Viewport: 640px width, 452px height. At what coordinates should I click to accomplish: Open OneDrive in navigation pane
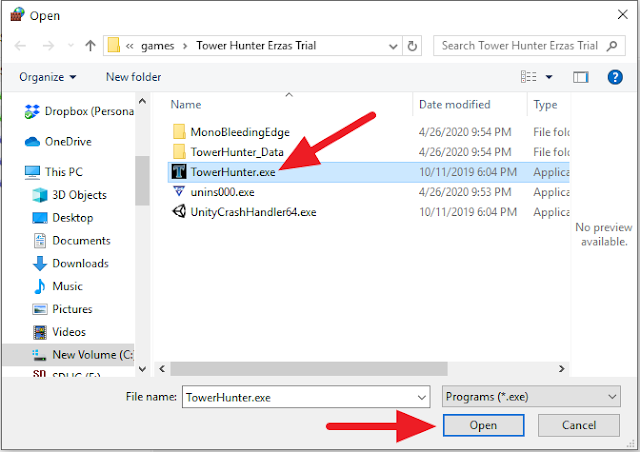click(x=58, y=142)
